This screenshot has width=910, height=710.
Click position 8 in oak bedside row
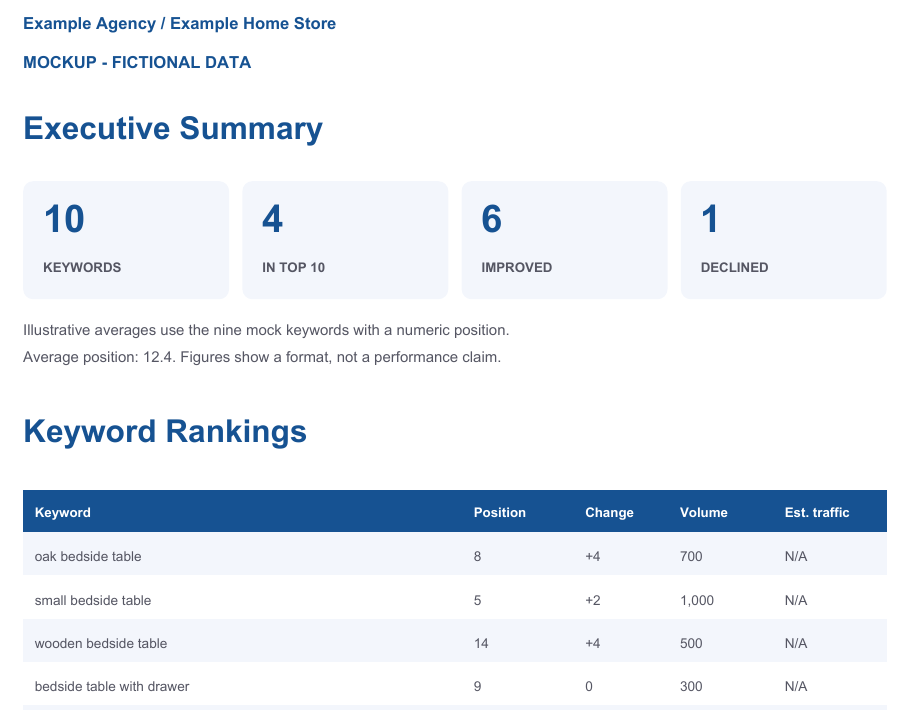coord(477,556)
